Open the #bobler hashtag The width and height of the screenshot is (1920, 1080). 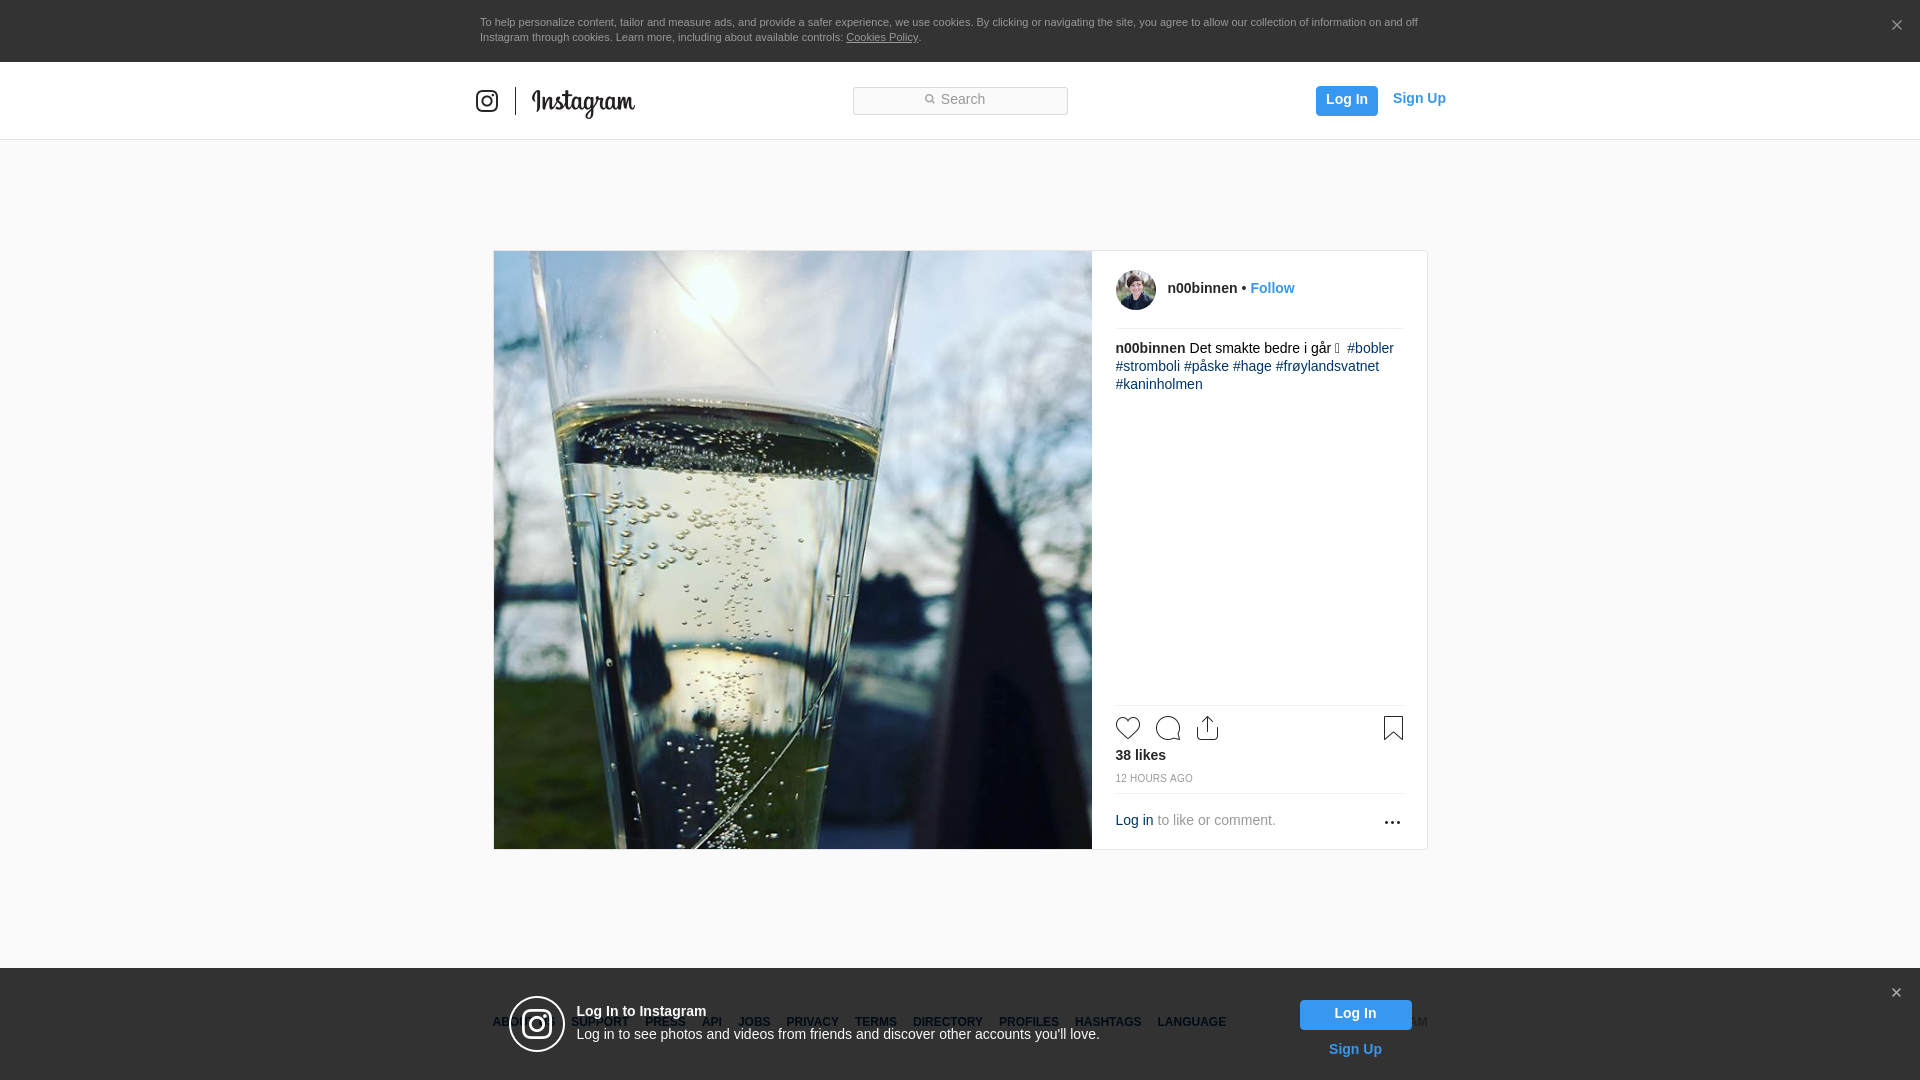(1370, 348)
